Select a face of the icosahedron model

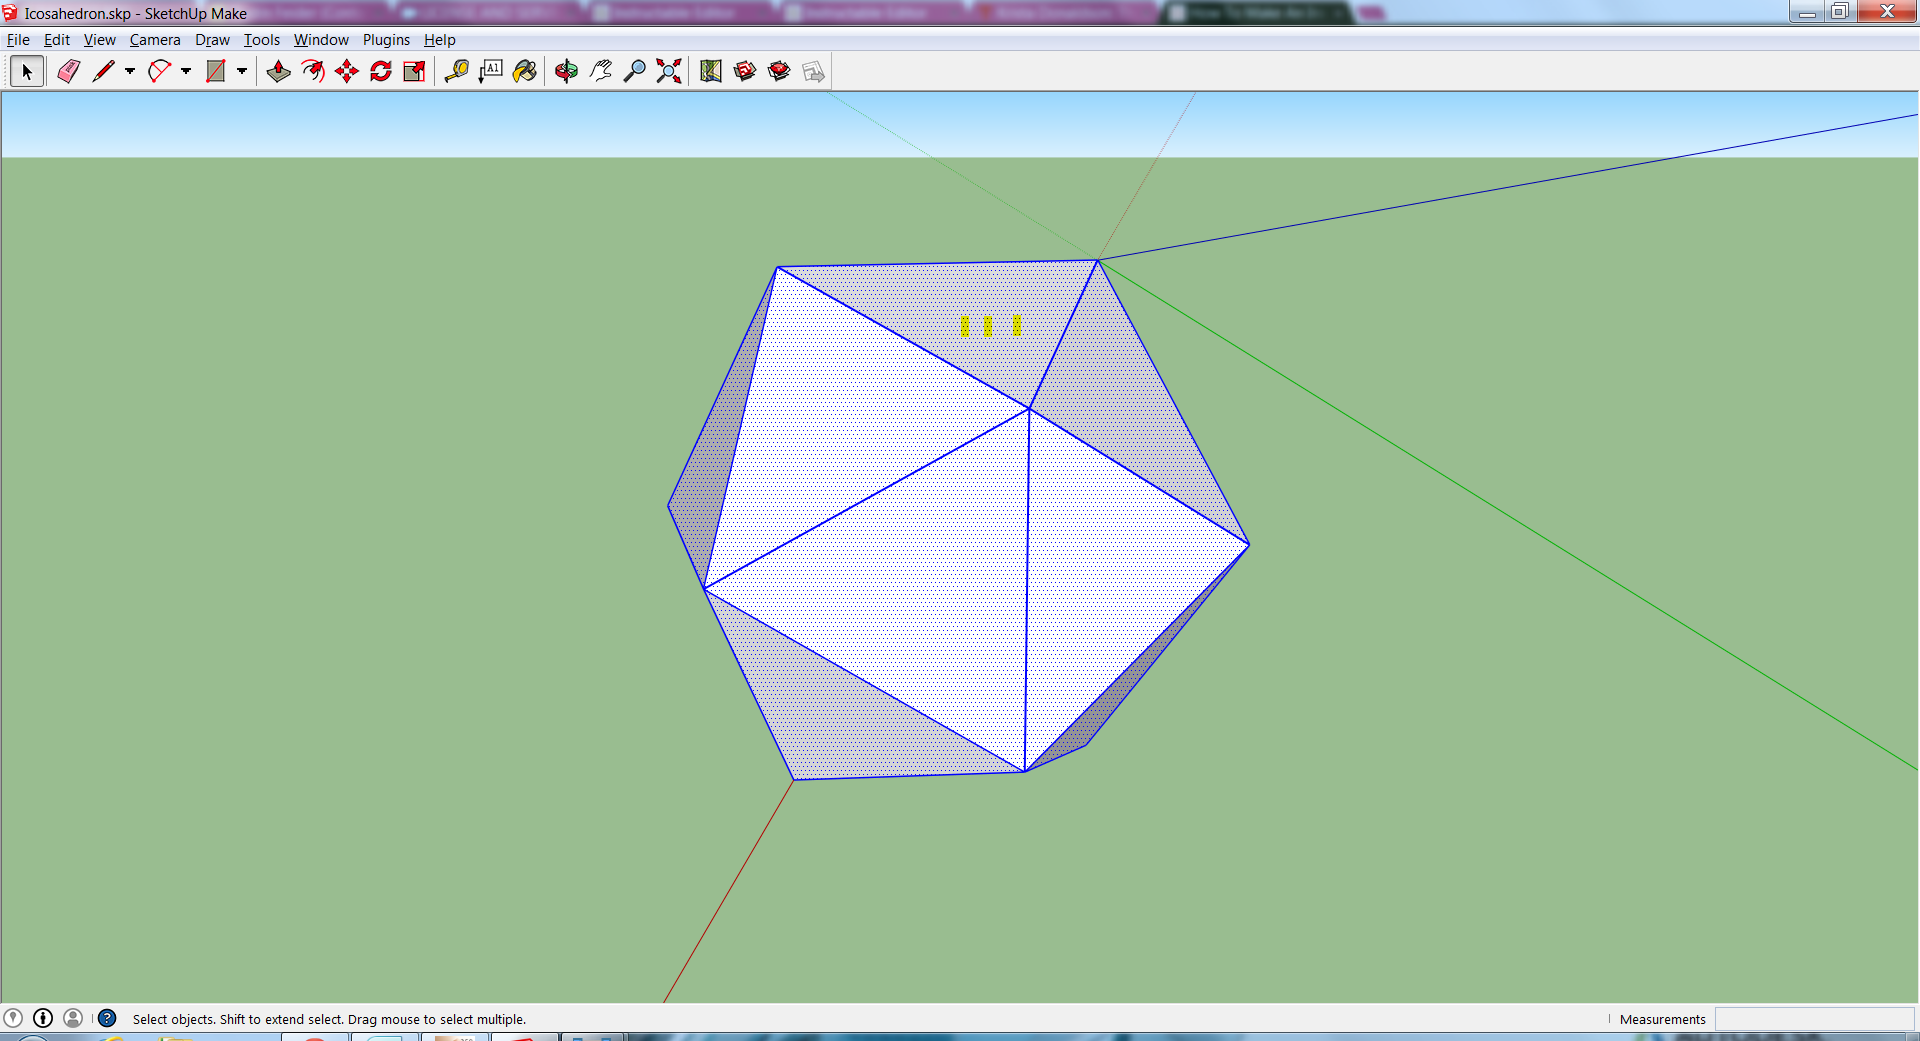pos(900,500)
